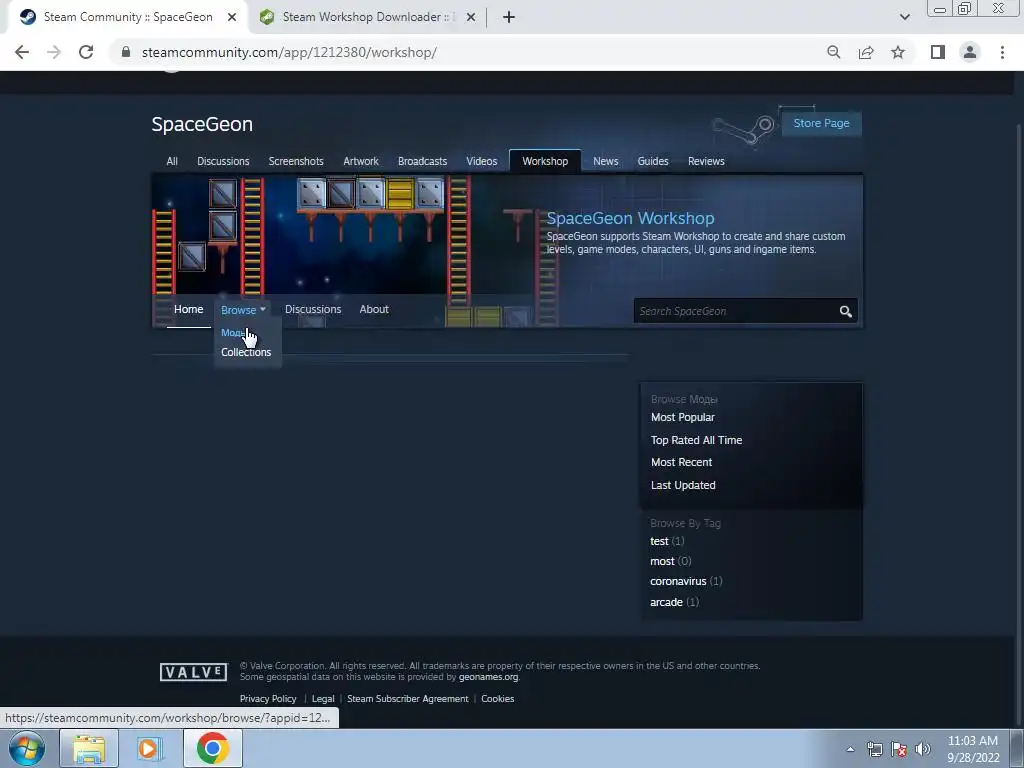Click the Valve logo in footer

pos(193,672)
